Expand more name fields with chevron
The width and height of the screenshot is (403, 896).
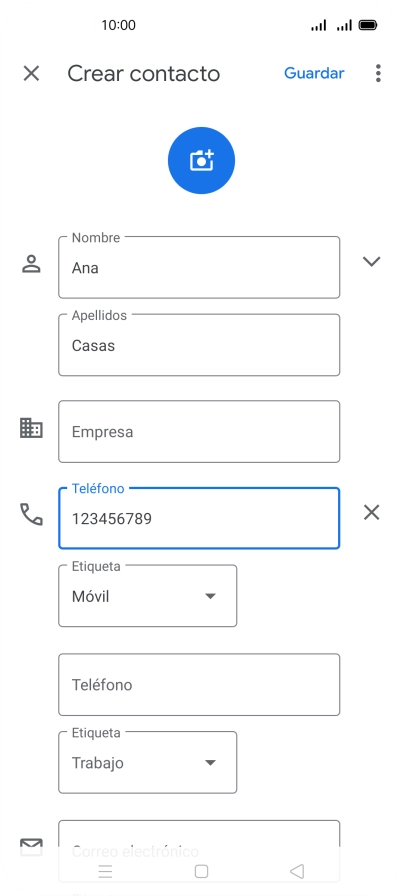pos(372,261)
